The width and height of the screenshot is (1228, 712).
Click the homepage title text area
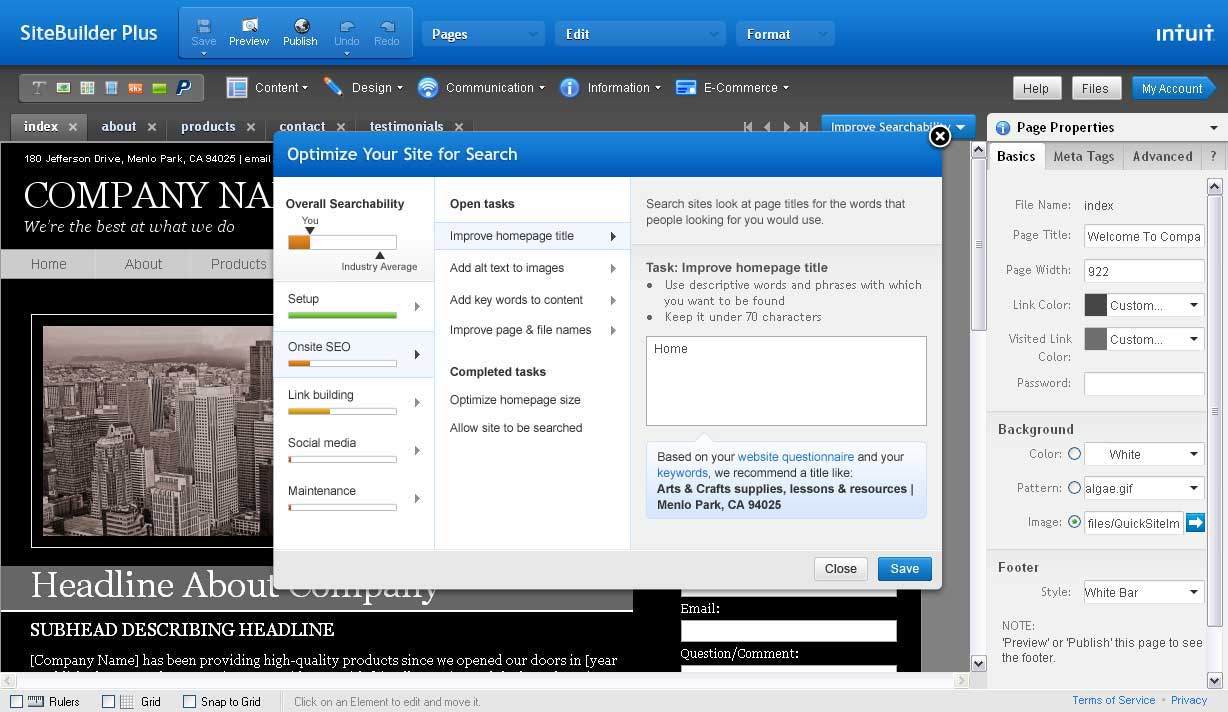786,381
